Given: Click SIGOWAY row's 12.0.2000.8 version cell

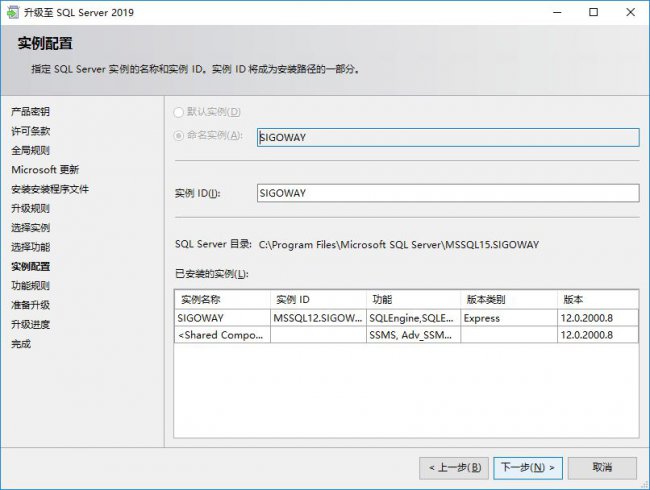Looking at the screenshot, I should (598, 318).
